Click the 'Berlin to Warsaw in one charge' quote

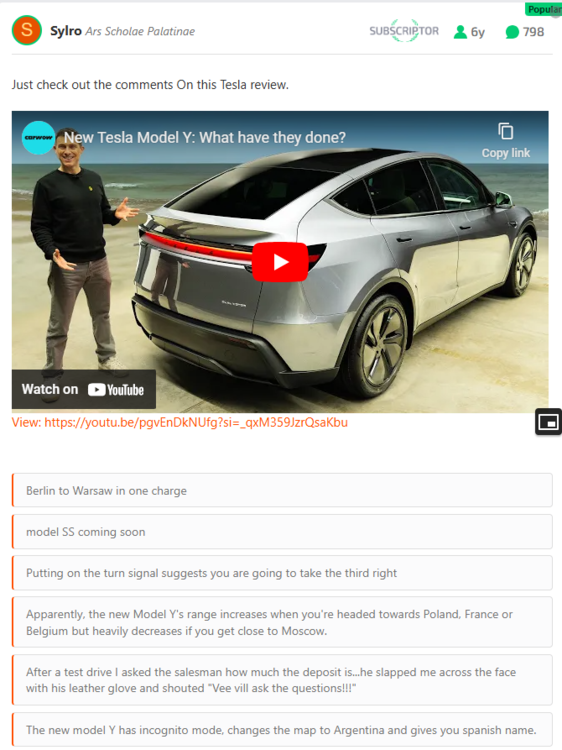[282, 490]
